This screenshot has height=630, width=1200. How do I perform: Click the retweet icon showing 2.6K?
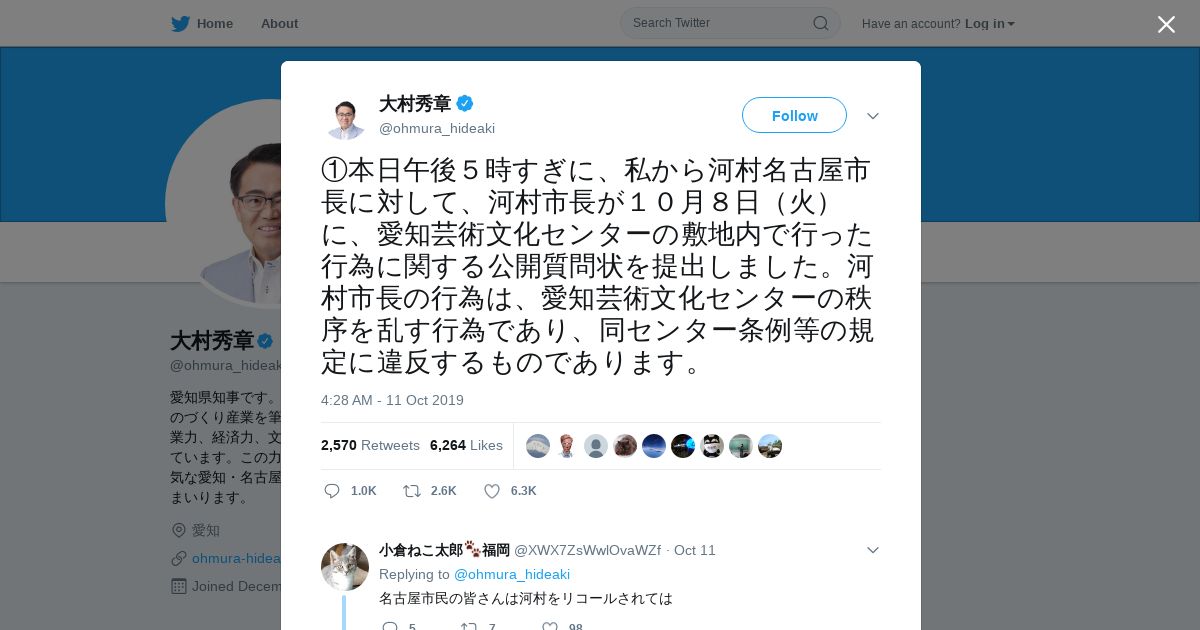pos(411,491)
